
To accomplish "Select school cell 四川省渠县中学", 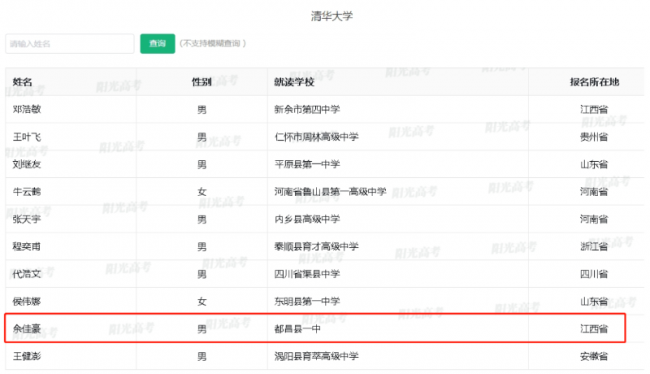I will [x=307, y=274].
